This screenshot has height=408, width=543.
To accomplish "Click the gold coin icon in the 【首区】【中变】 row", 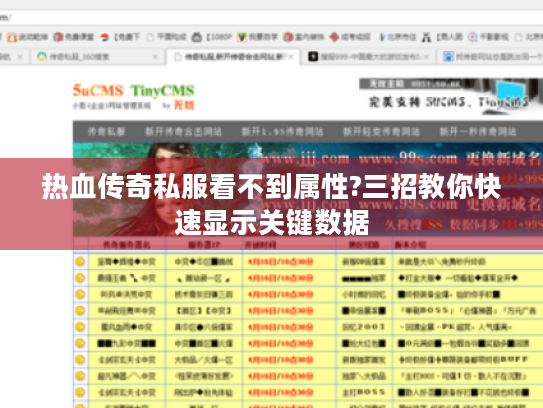I will click(80, 311).
